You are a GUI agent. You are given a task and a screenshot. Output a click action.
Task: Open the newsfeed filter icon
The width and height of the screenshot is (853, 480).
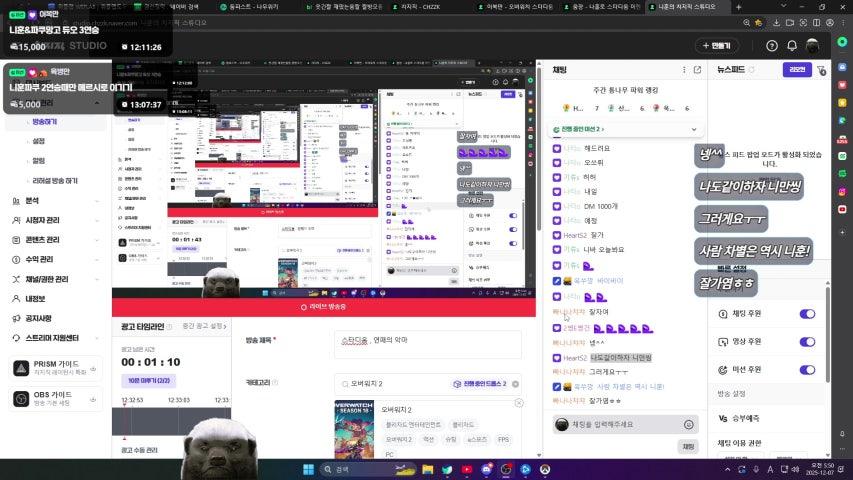pyautogui.click(x=821, y=70)
